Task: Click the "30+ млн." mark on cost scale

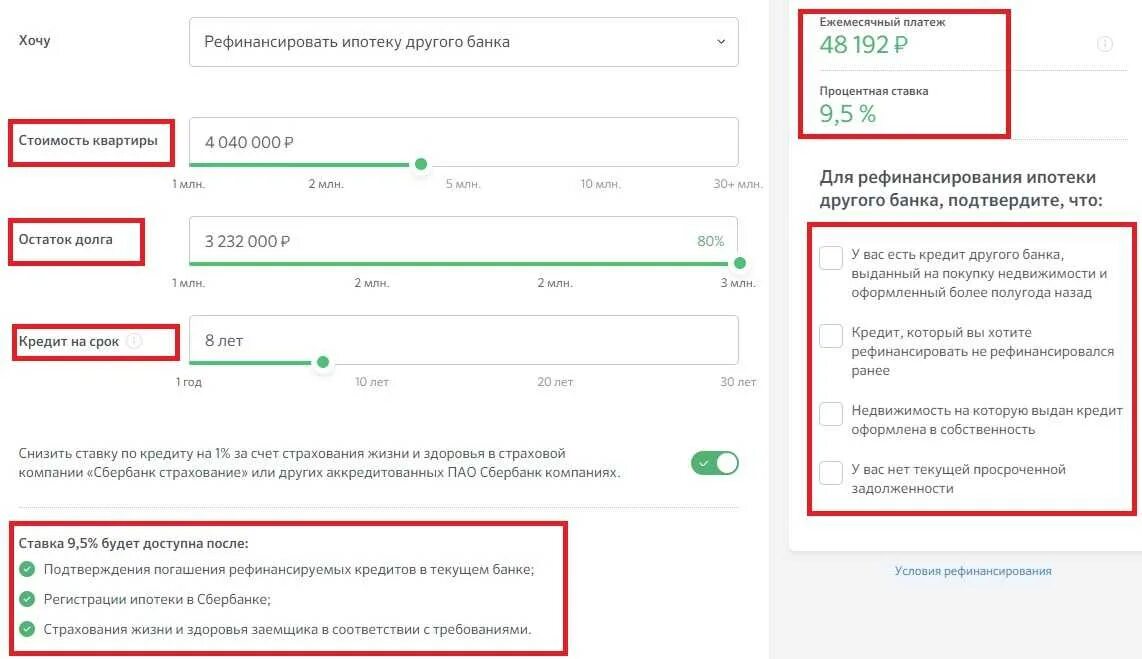Action: click(x=737, y=184)
